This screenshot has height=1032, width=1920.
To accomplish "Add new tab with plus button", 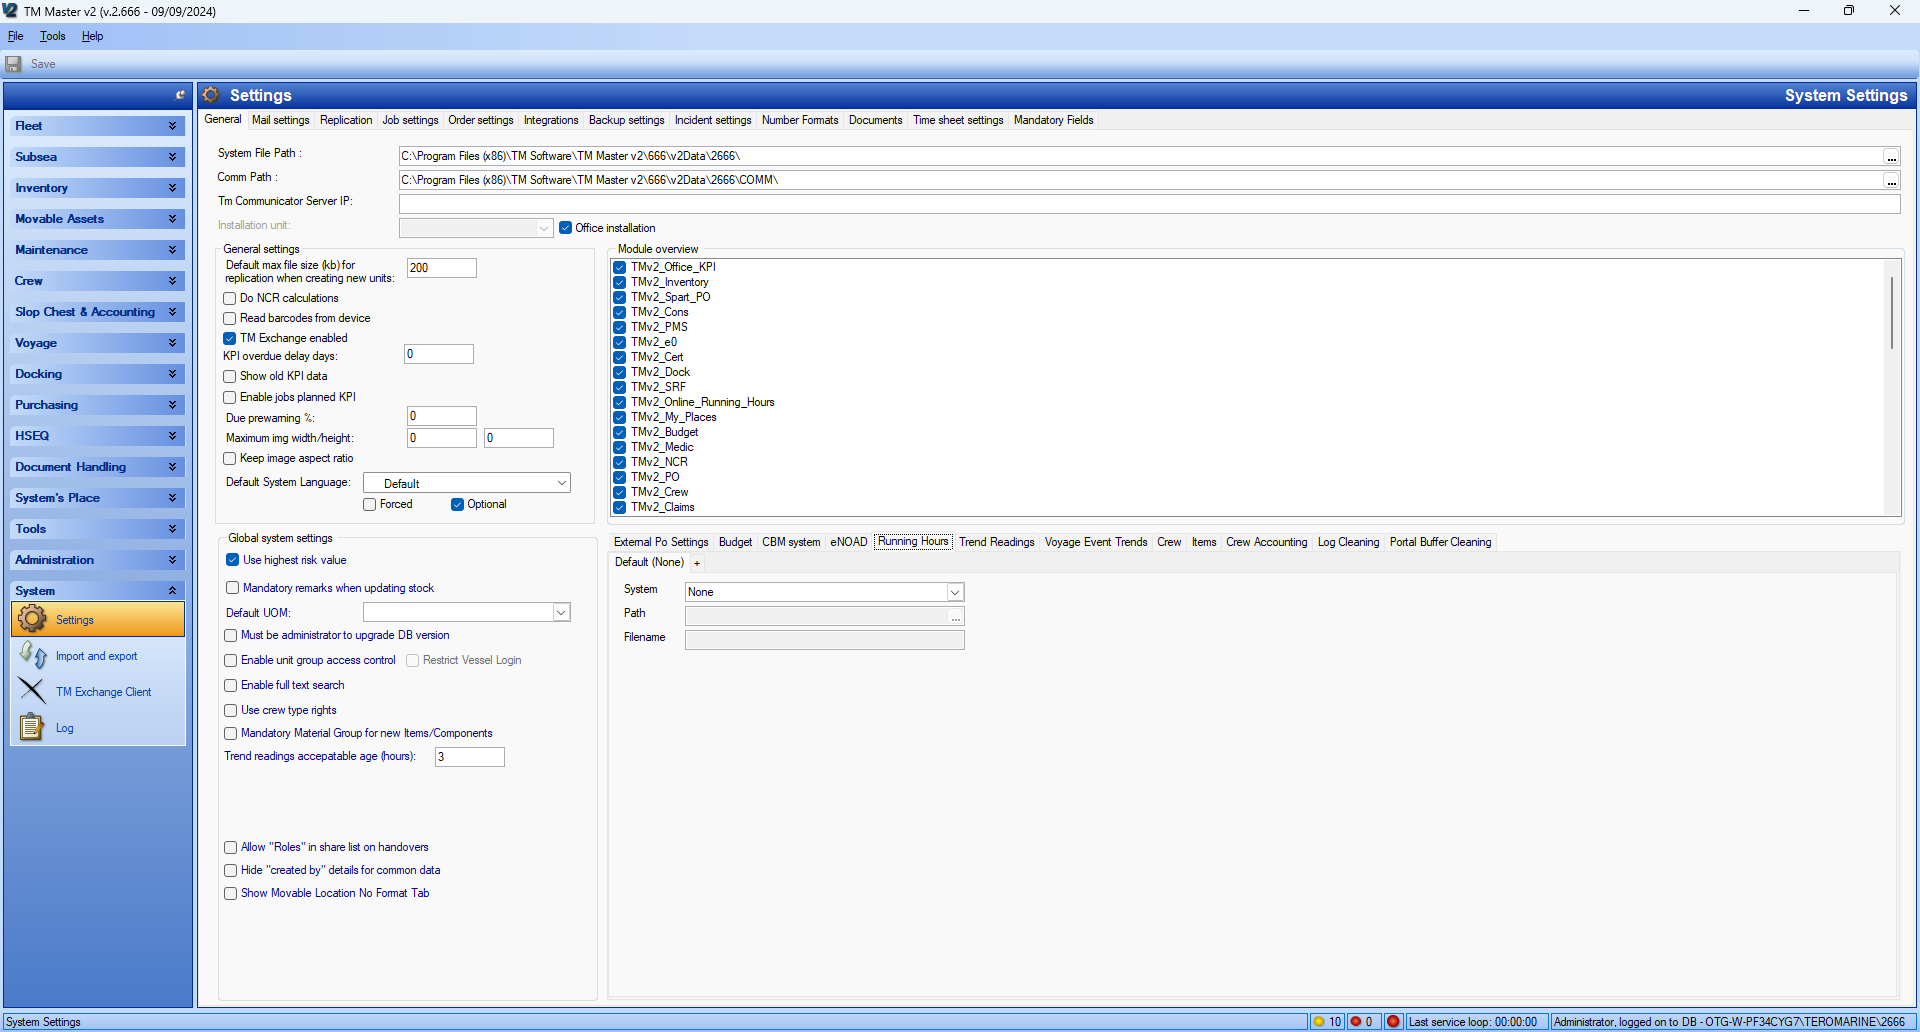I will pyautogui.click(x=697, y=563).
